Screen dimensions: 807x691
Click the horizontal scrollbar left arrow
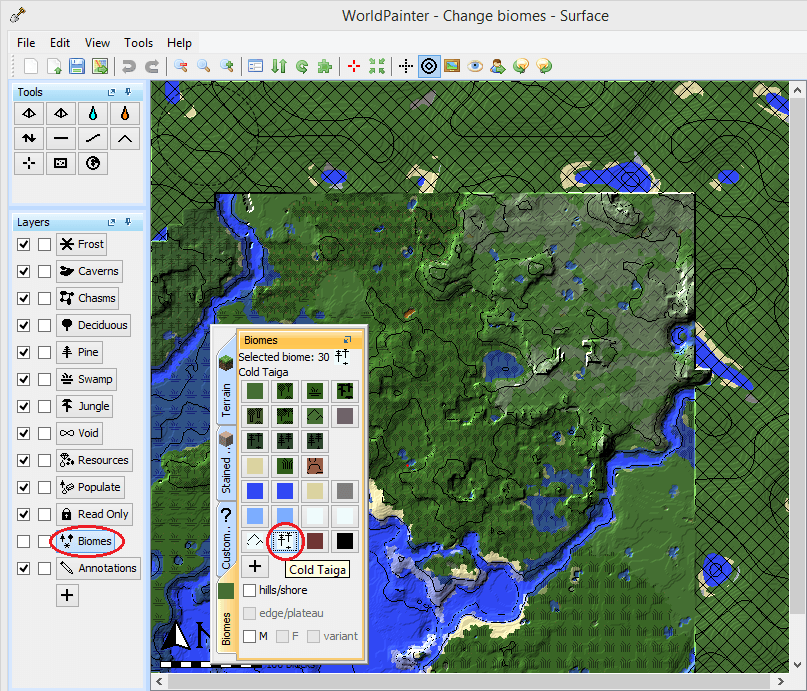(x=160, y=682)
